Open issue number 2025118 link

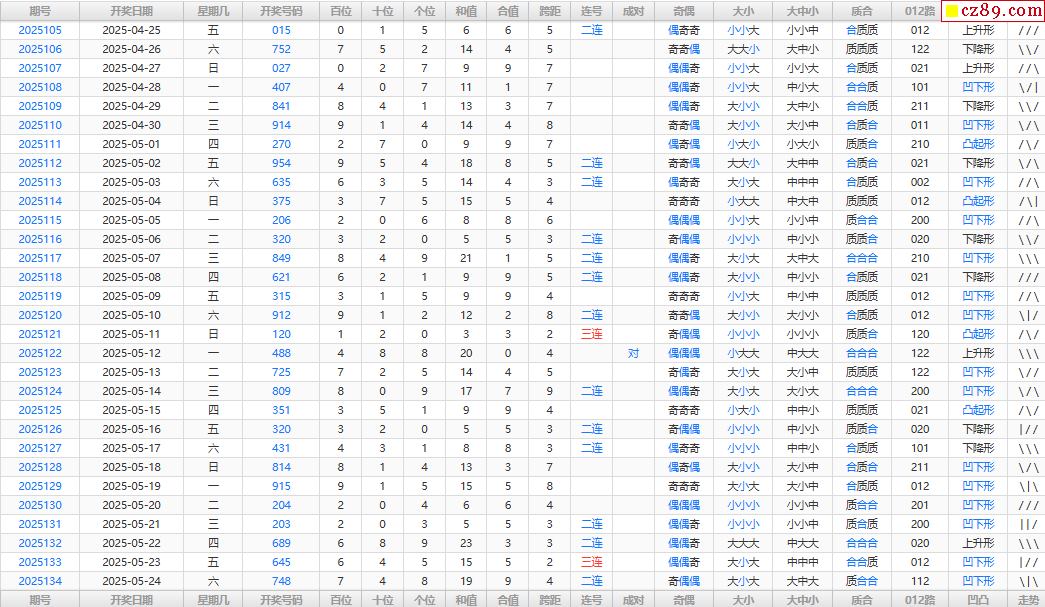coord(40,277)
